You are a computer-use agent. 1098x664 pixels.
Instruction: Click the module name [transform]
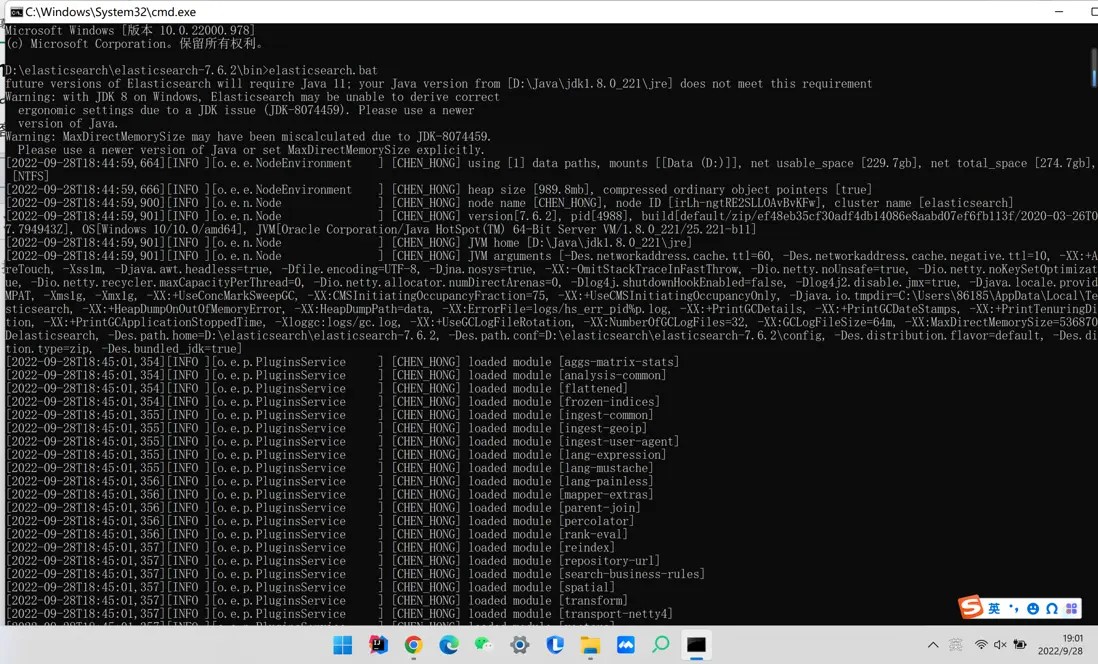[x=592, y=601]
